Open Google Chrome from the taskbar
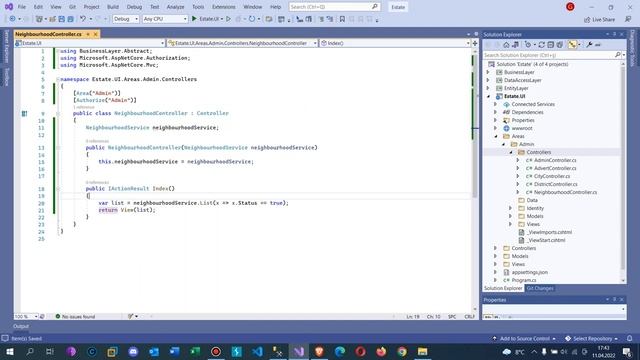This screenshot has width=640, height=360. (x=402, y=351)
